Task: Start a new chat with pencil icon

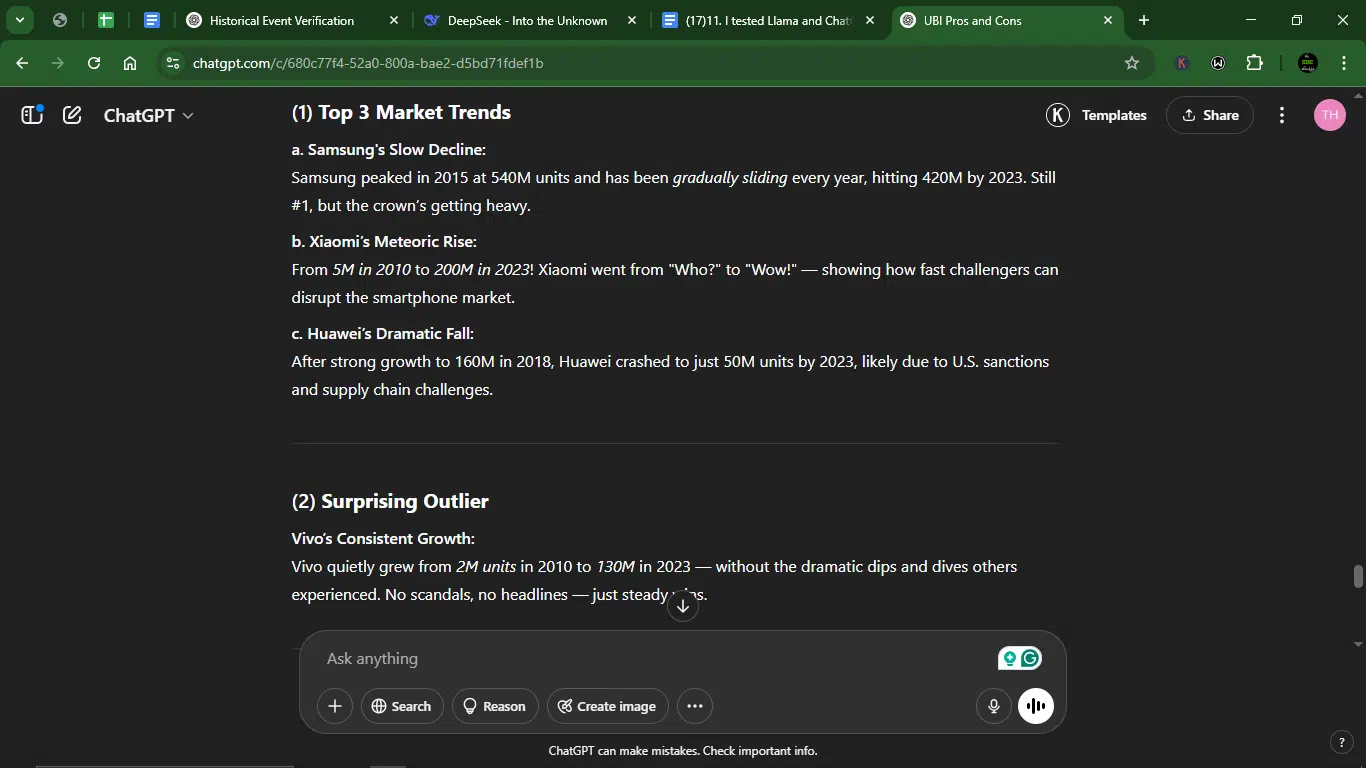Action: click(72, 115)
